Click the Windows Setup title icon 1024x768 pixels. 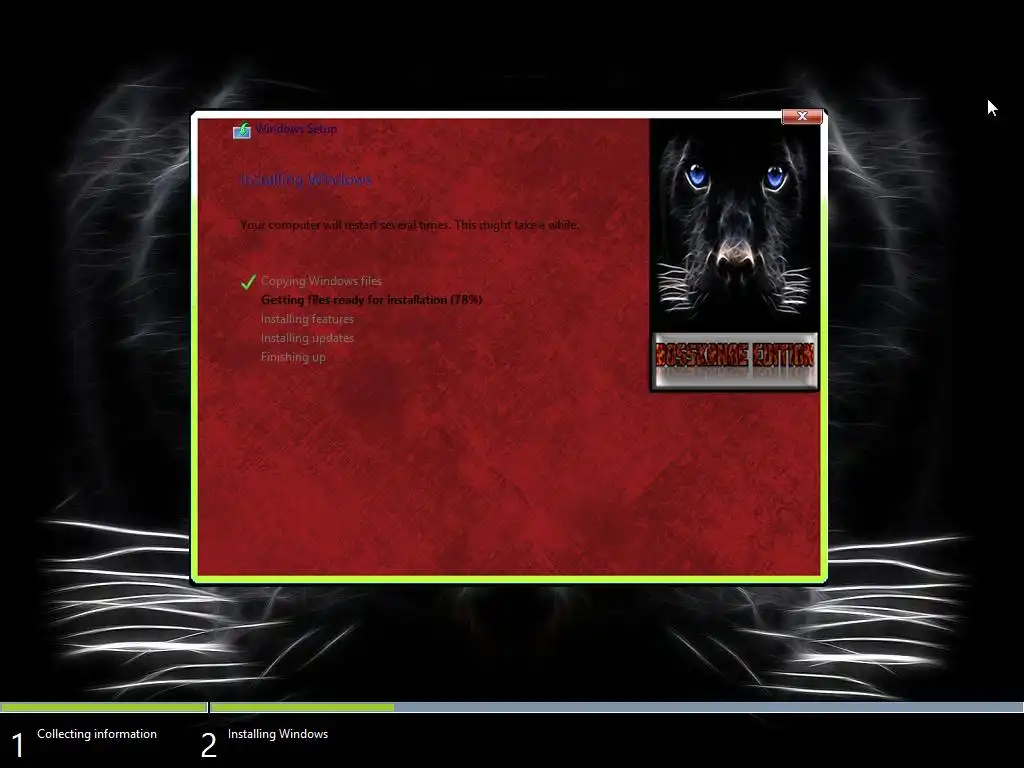coord(242,130)
